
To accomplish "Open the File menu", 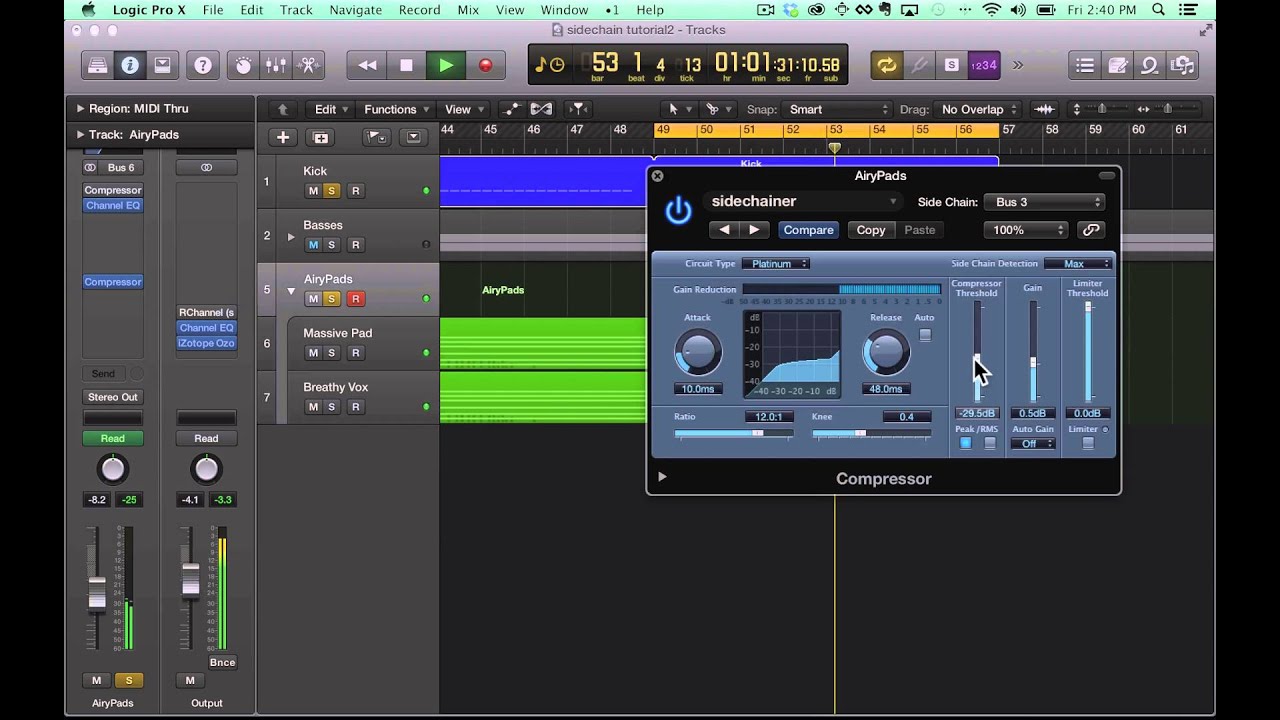I will coord(213,10).
